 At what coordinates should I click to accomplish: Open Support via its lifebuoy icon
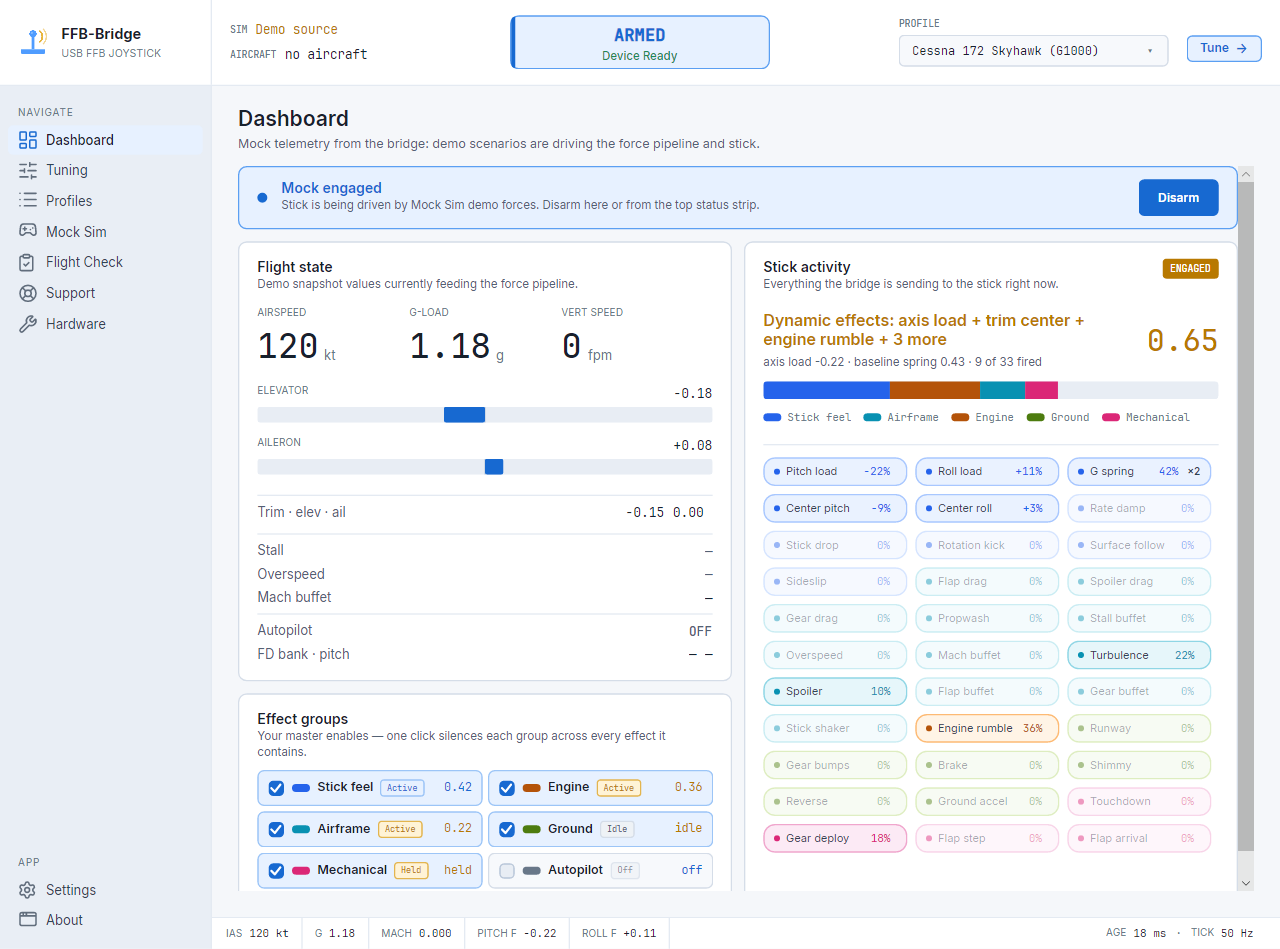28,293
